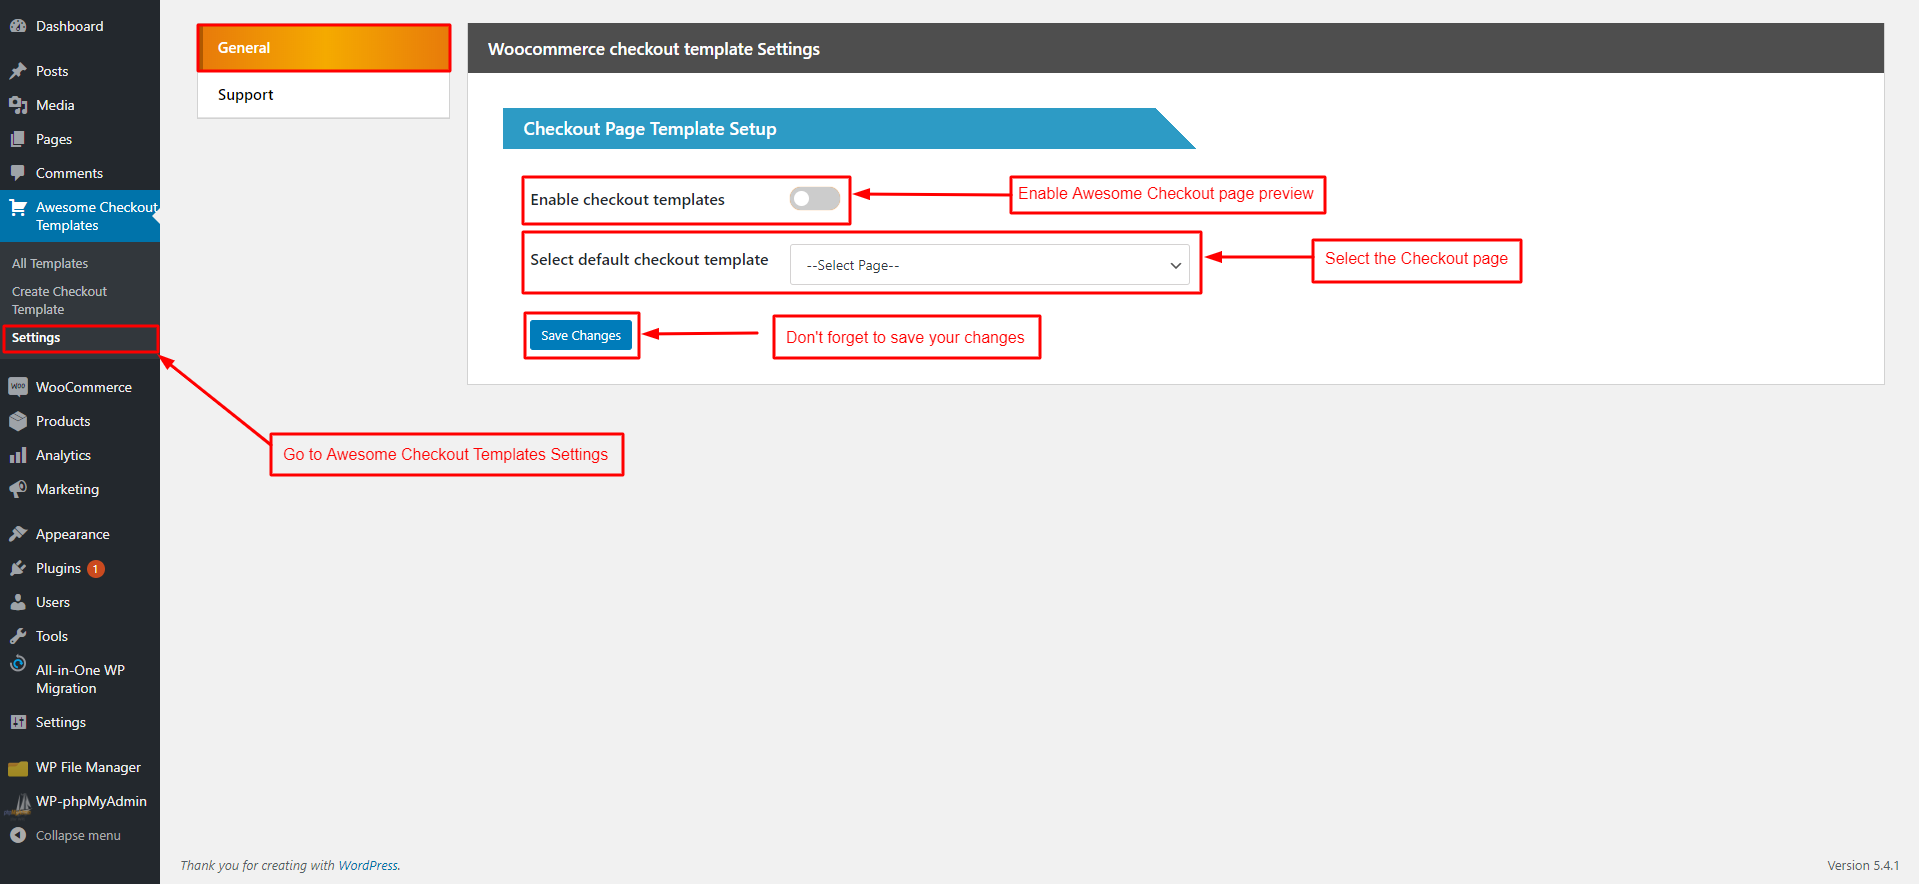This screenshot has height=884, width=1919.
Task: Open Awesome Checkout Settings submenu item
Action: pyautogui.click(x=36, y=338)
